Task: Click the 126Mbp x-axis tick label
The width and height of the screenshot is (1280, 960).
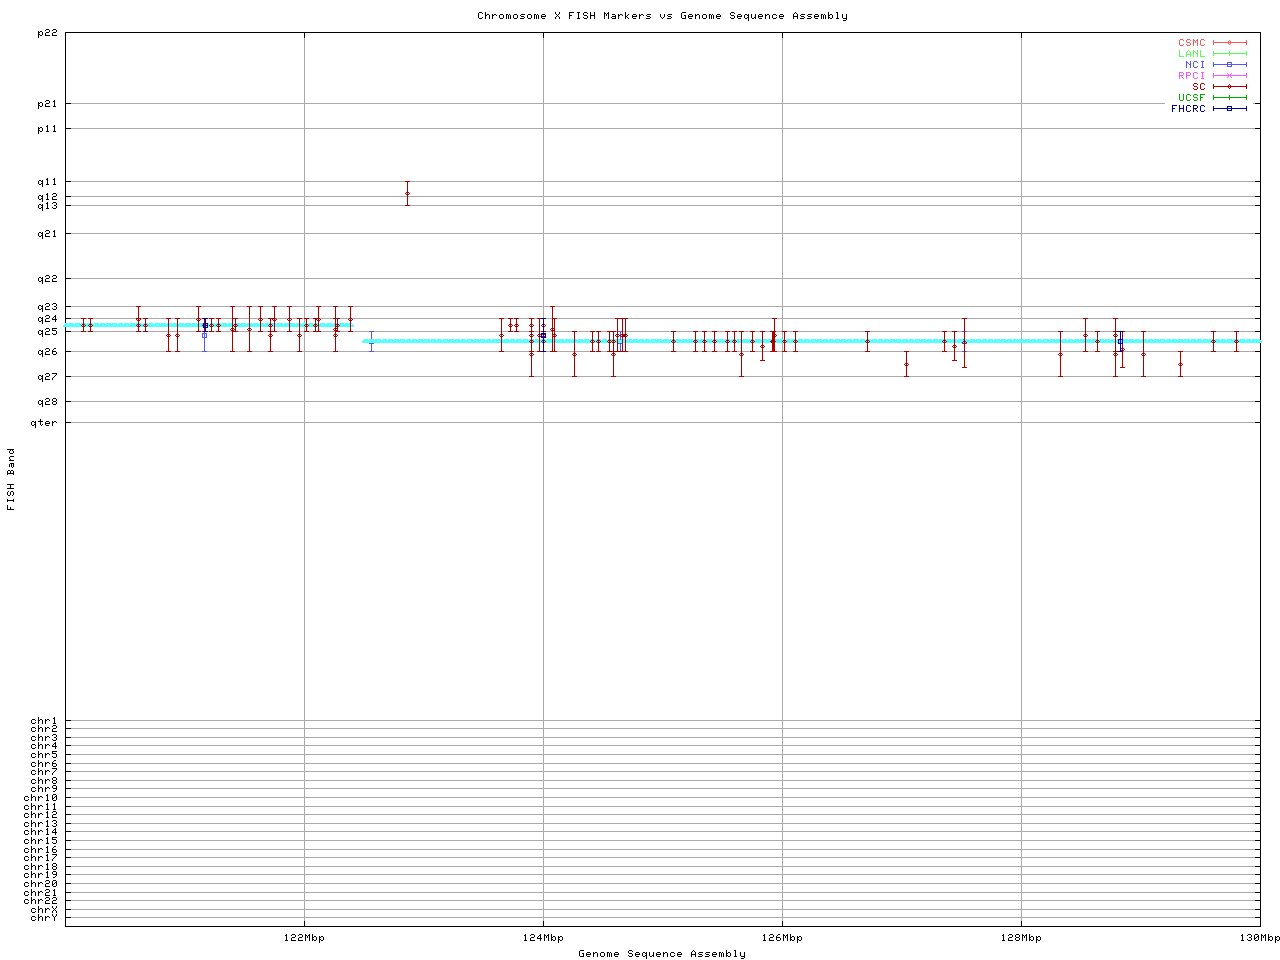Action: click(x=782, y=938)
